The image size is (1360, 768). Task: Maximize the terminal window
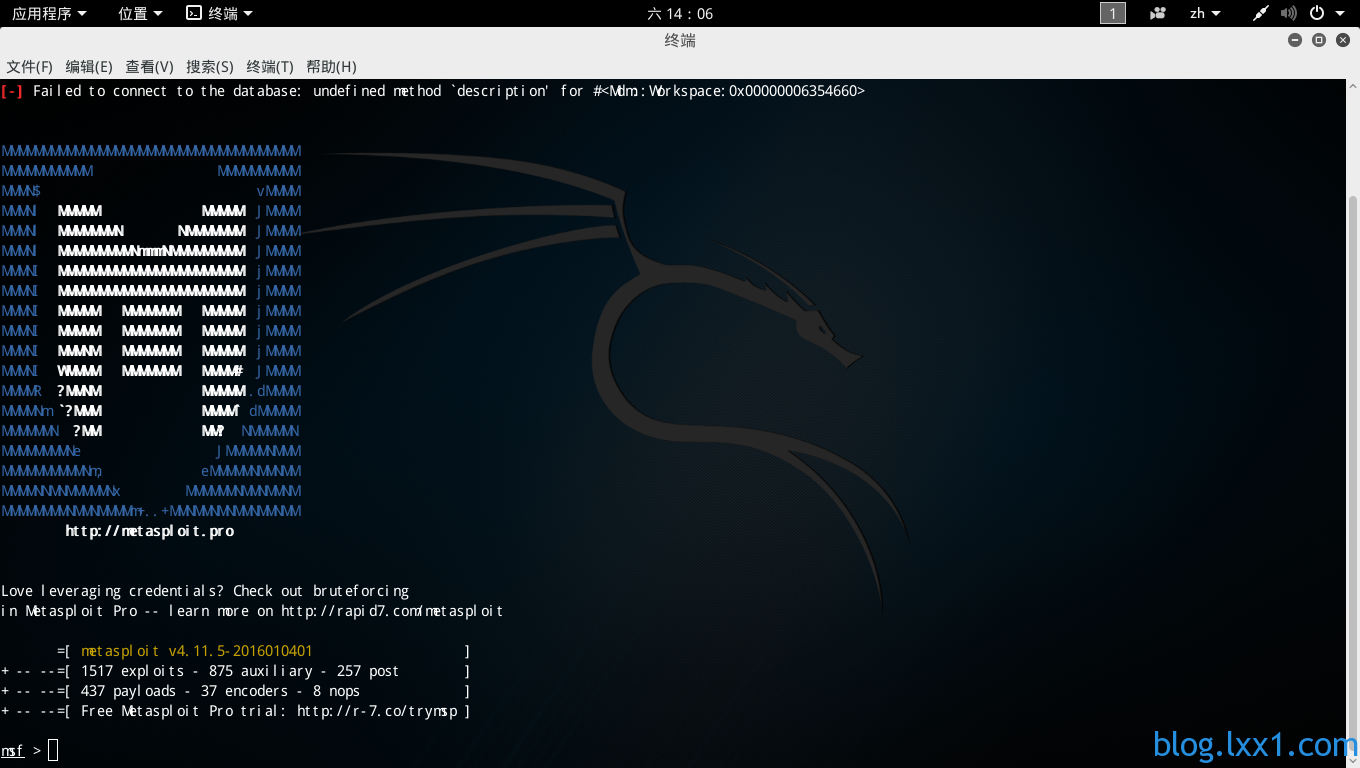(x=1319, y=40)
